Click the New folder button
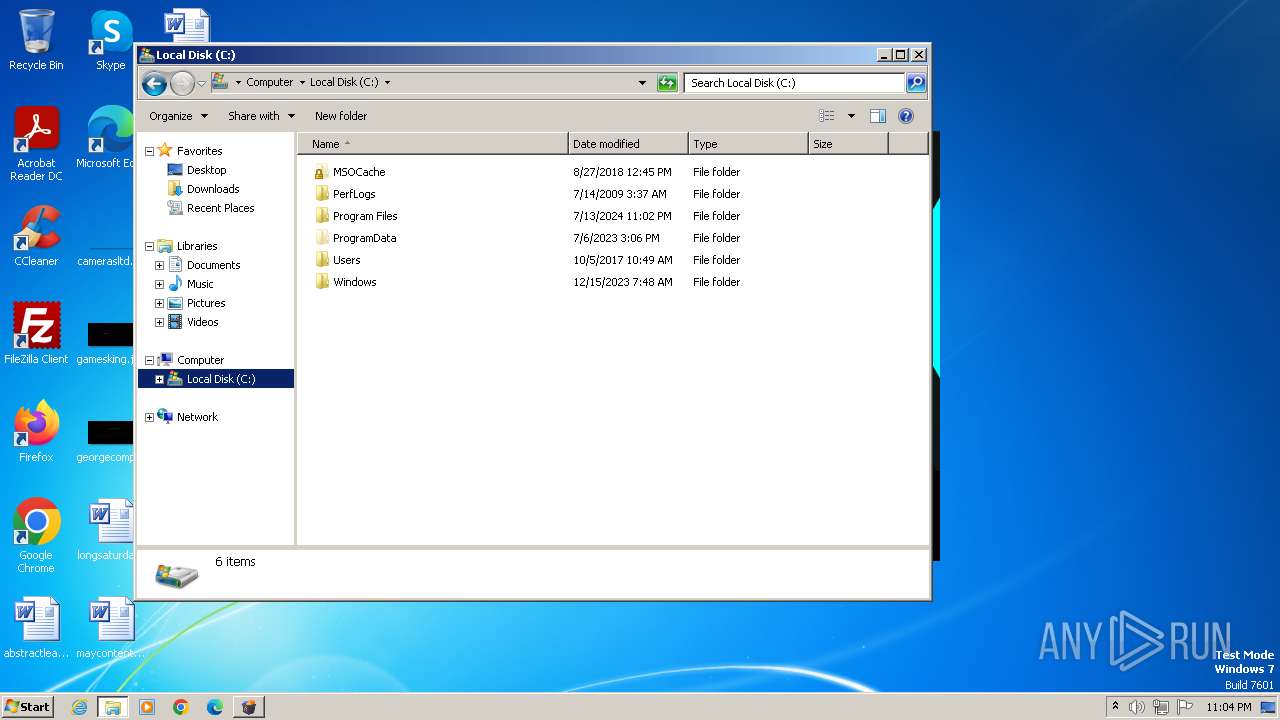Viewport: 1280px width, 720px height. tap(341, 116)
